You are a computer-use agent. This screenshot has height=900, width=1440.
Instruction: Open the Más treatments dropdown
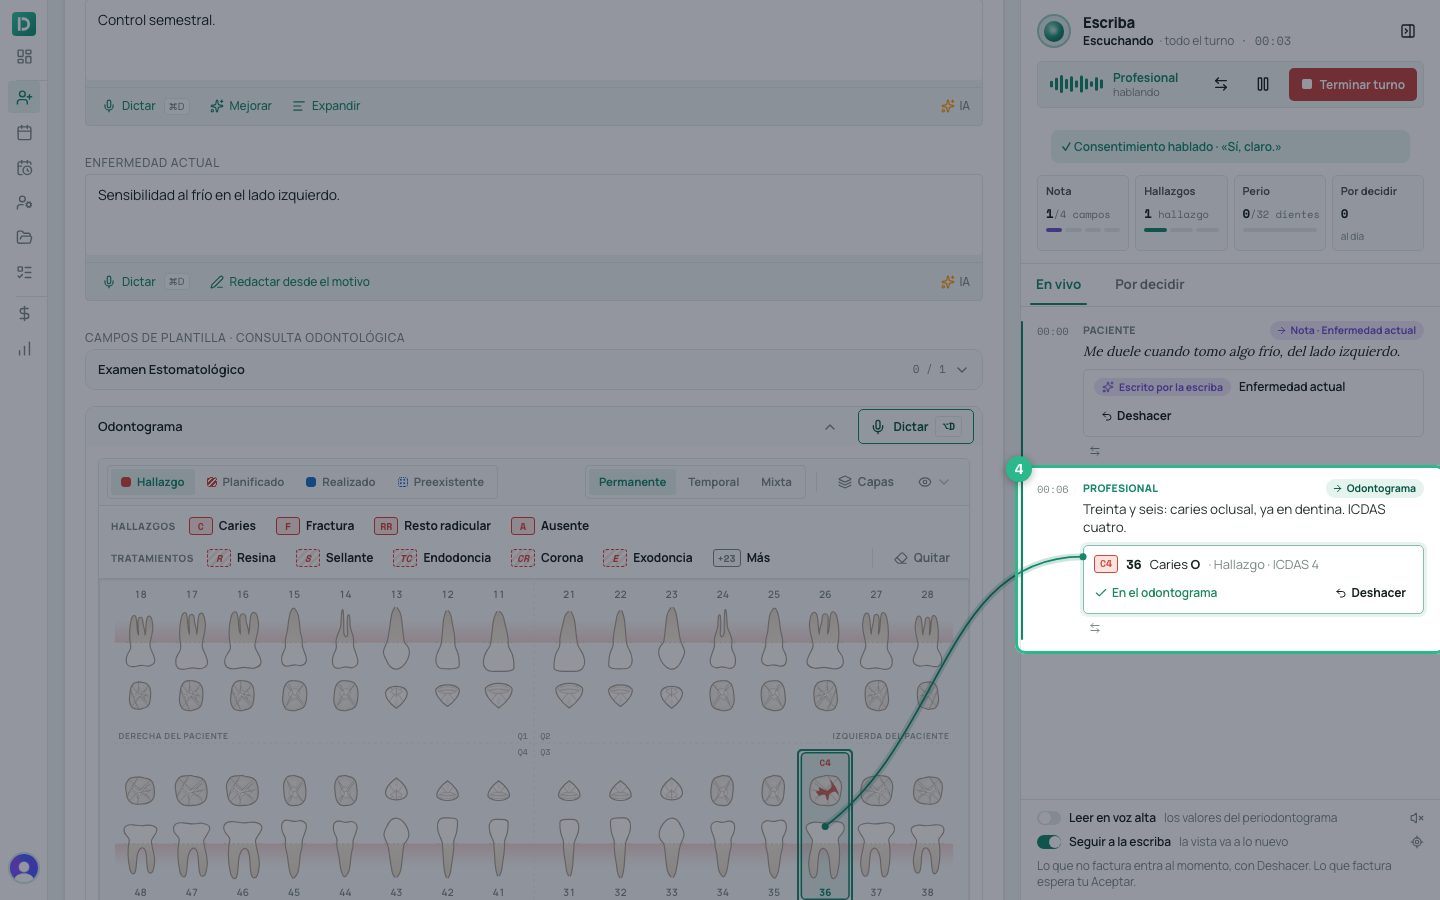click(x=742, y=558)
